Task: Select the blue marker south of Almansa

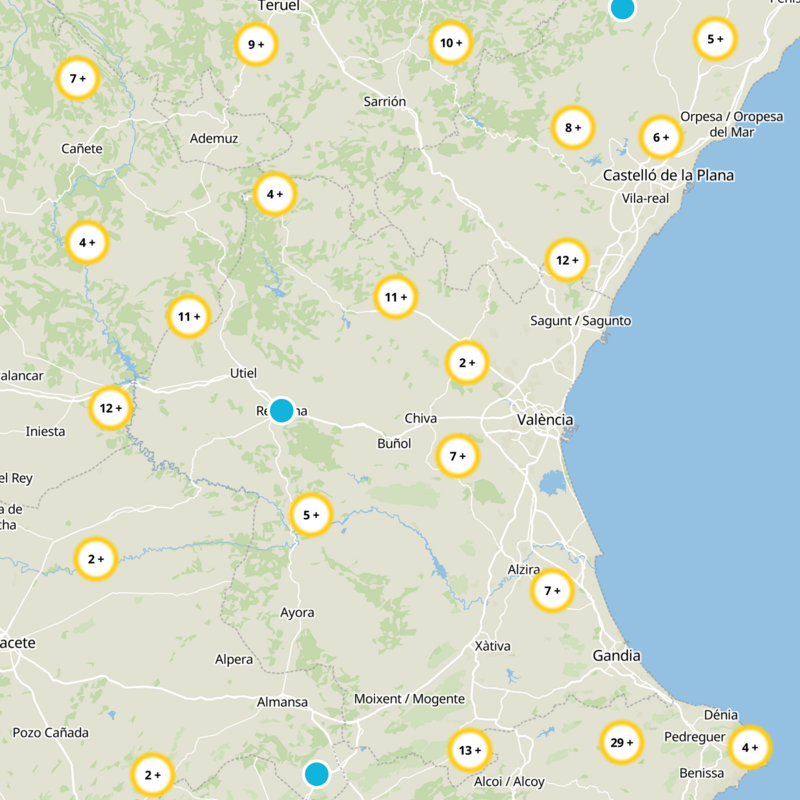Action: tap(317, 774)
